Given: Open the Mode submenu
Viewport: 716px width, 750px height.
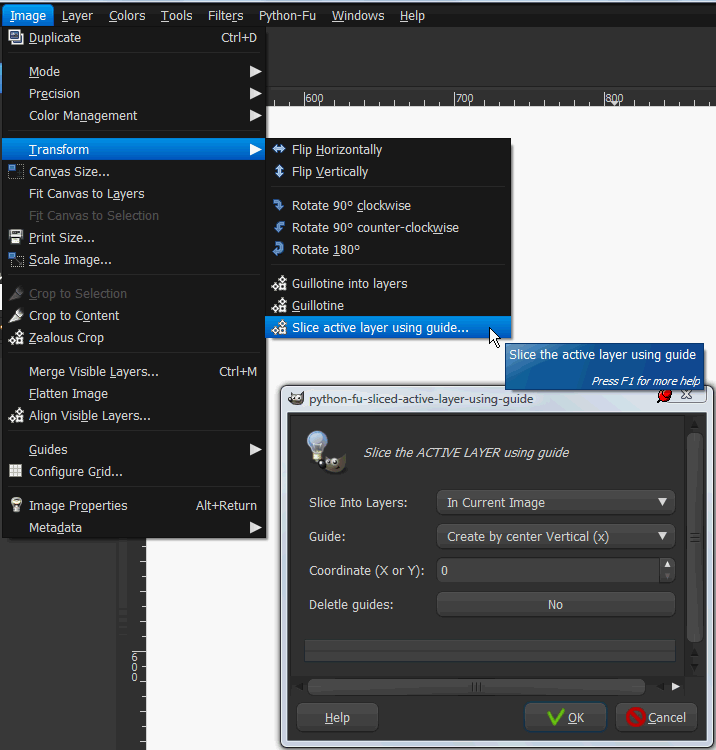Looking at the screenshot, I should pyautogui.click(x=134, y=71).
